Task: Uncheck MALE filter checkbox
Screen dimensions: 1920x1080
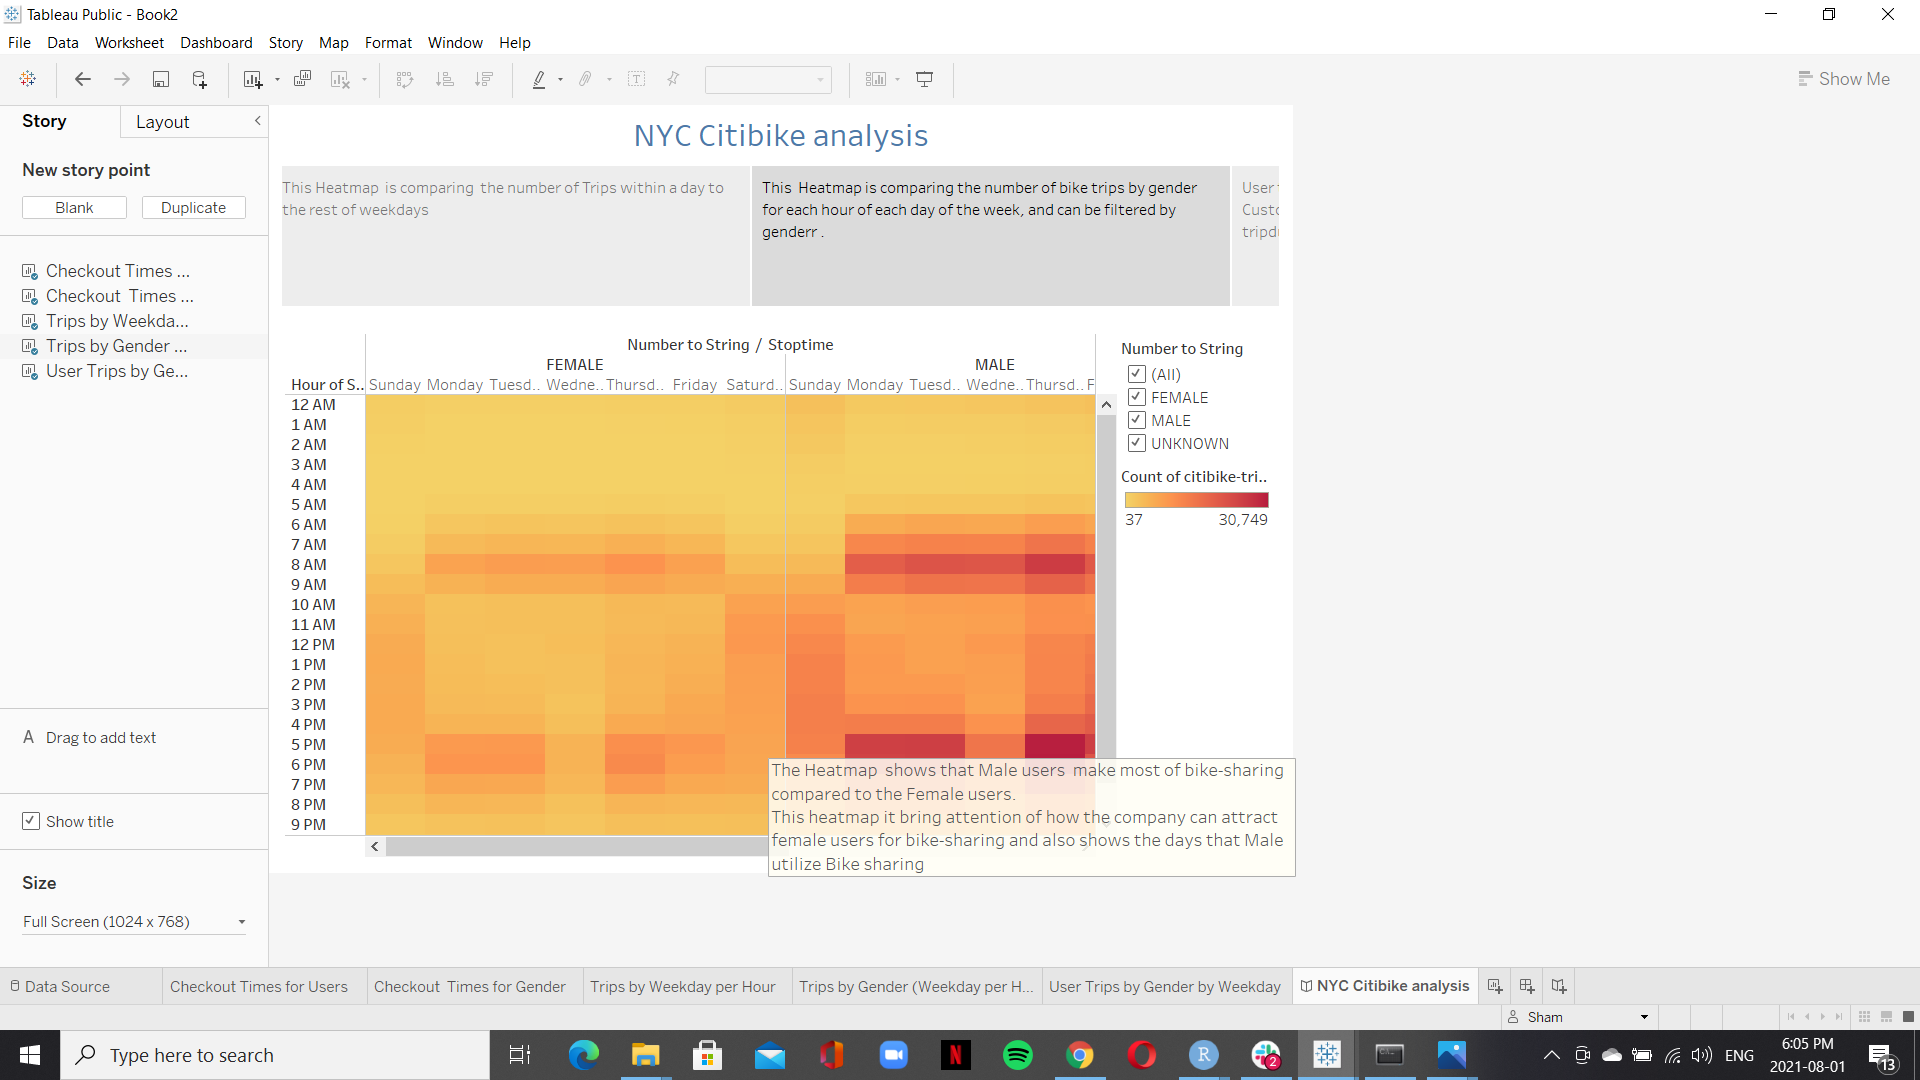Action: [x=1137, y=420]
